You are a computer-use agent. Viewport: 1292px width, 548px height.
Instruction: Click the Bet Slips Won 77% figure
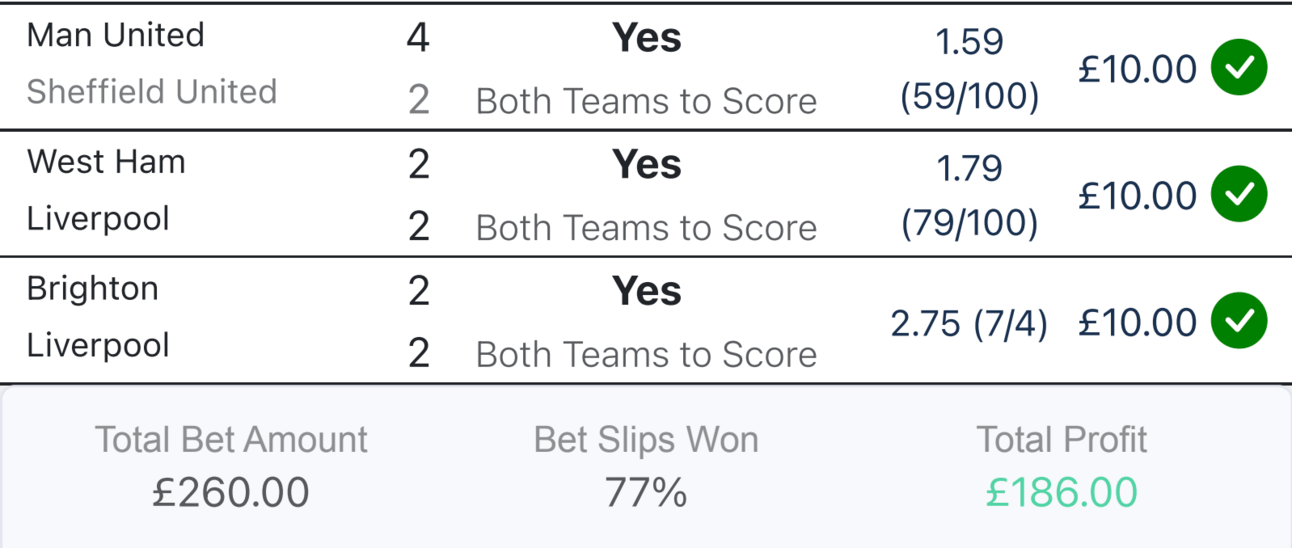pyautogui.click(x=646, y=493)
